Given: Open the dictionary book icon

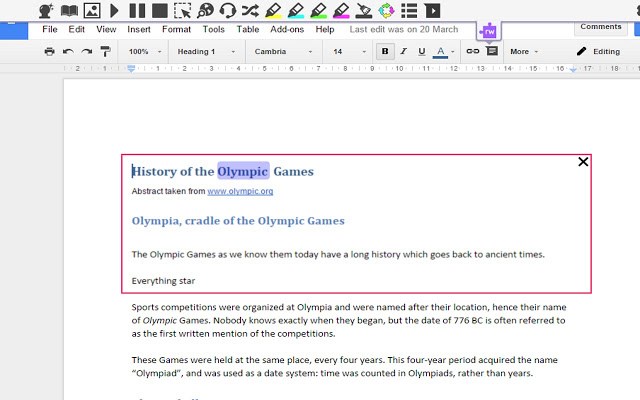Looking at the screenshot, I should 69,11.
